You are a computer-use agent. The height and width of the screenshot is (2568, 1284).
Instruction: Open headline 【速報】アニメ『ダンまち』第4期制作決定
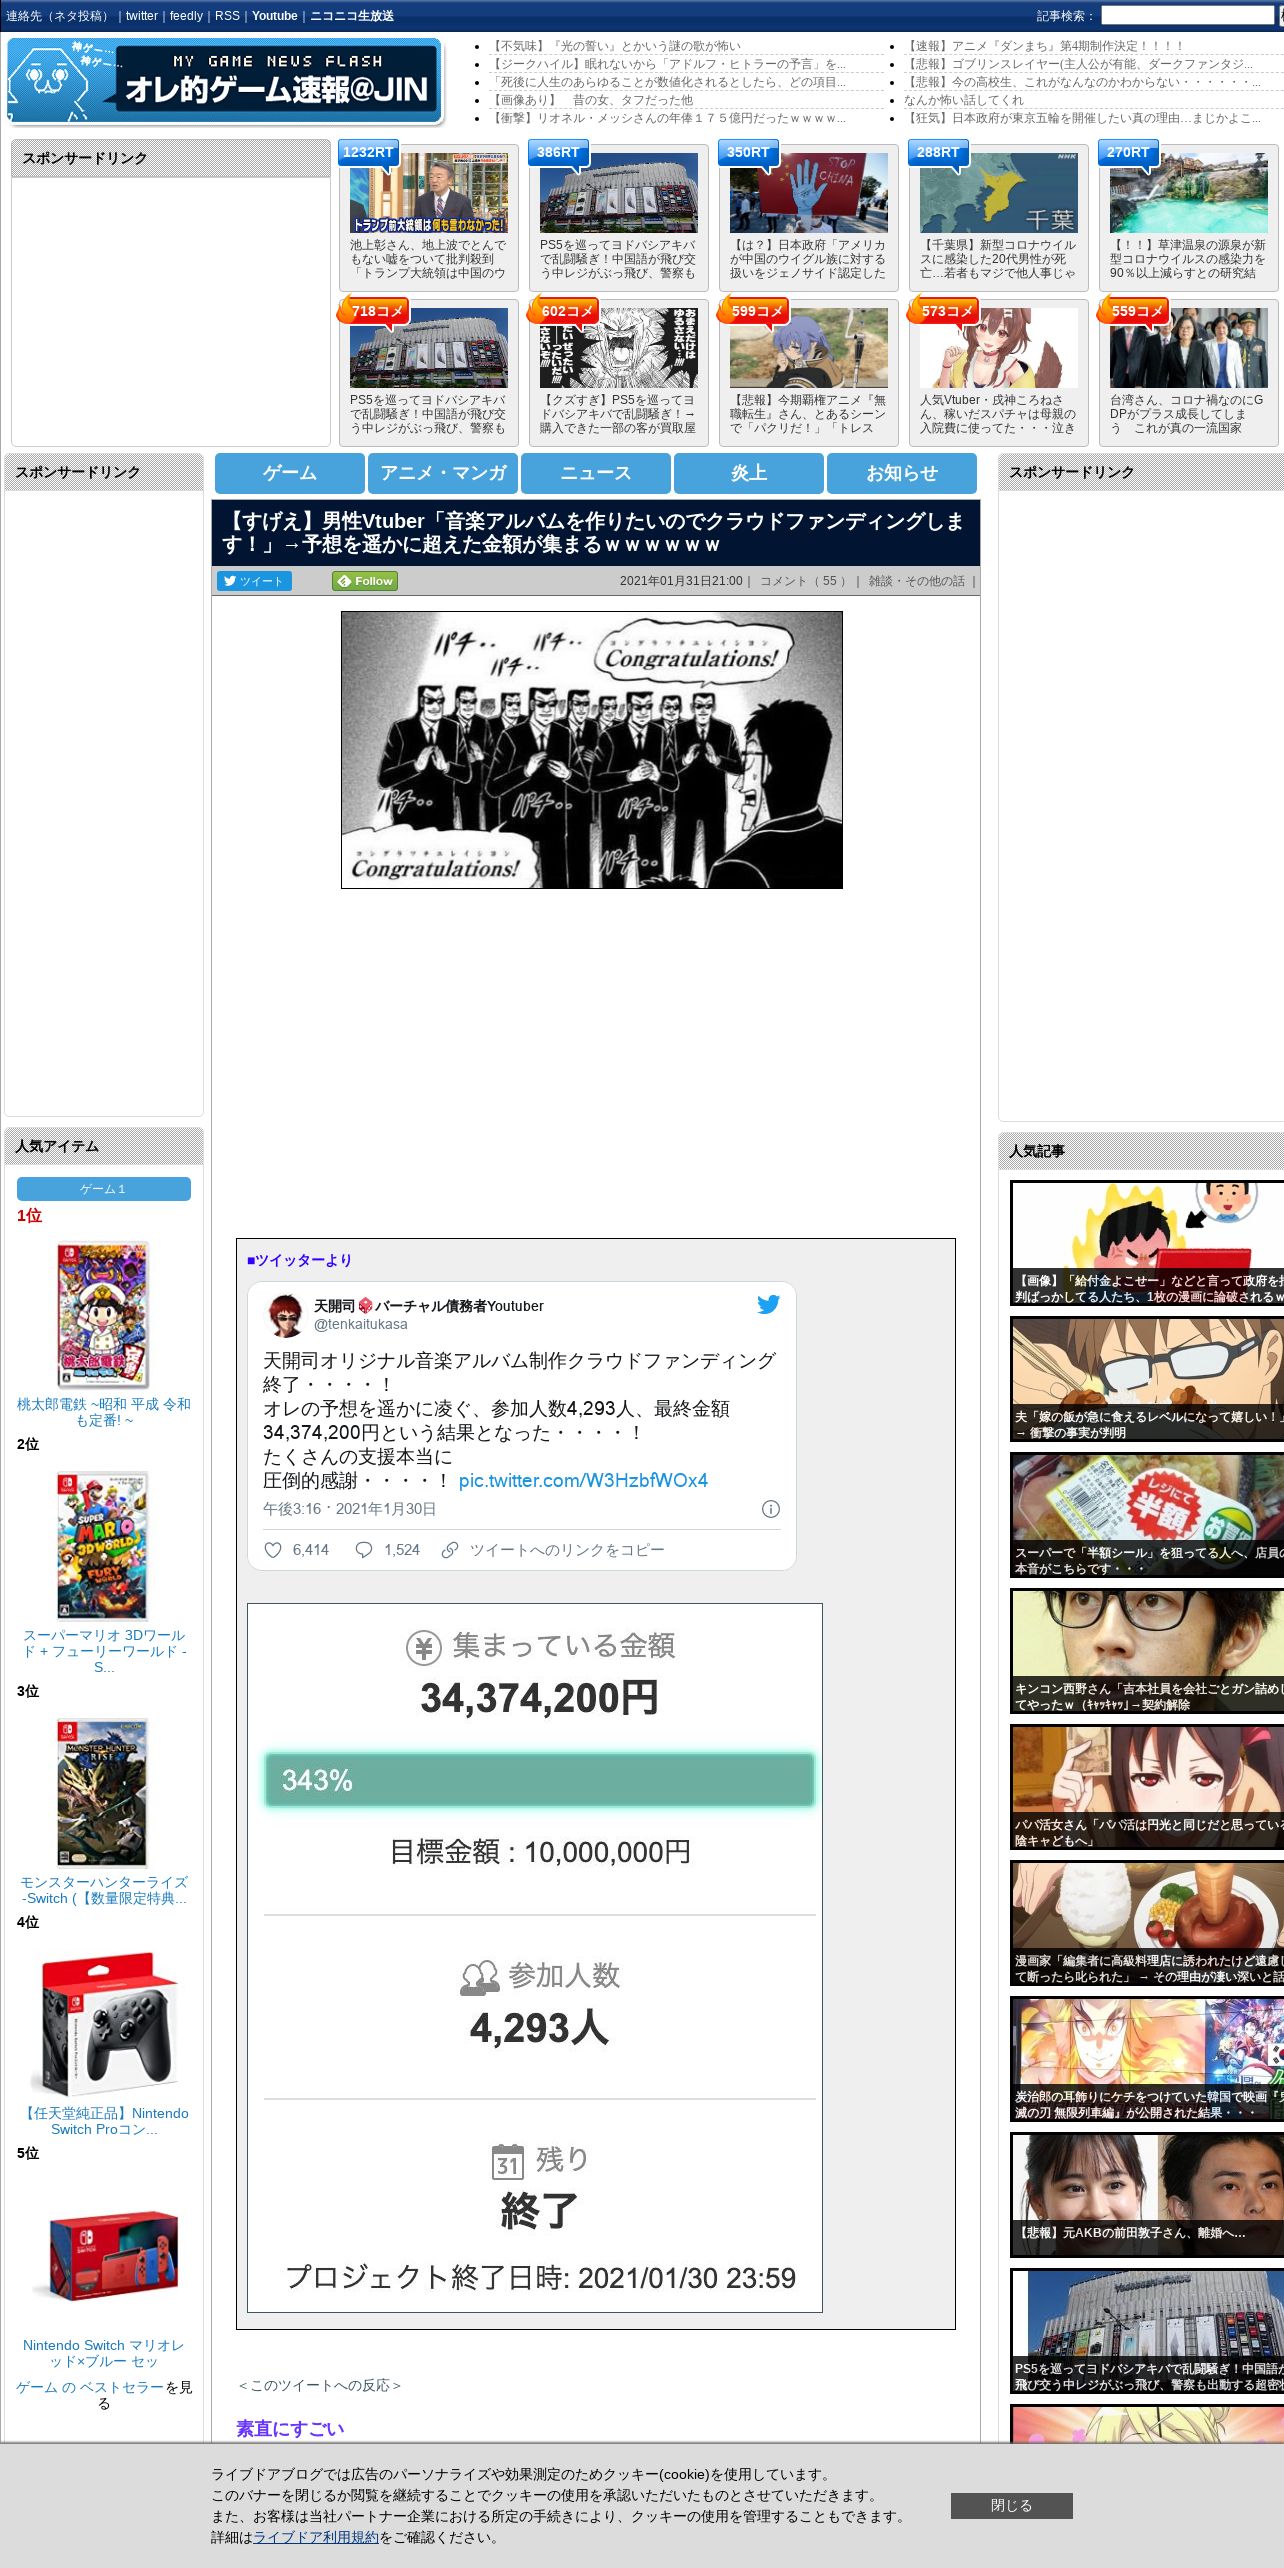[x=1044, y=46]
